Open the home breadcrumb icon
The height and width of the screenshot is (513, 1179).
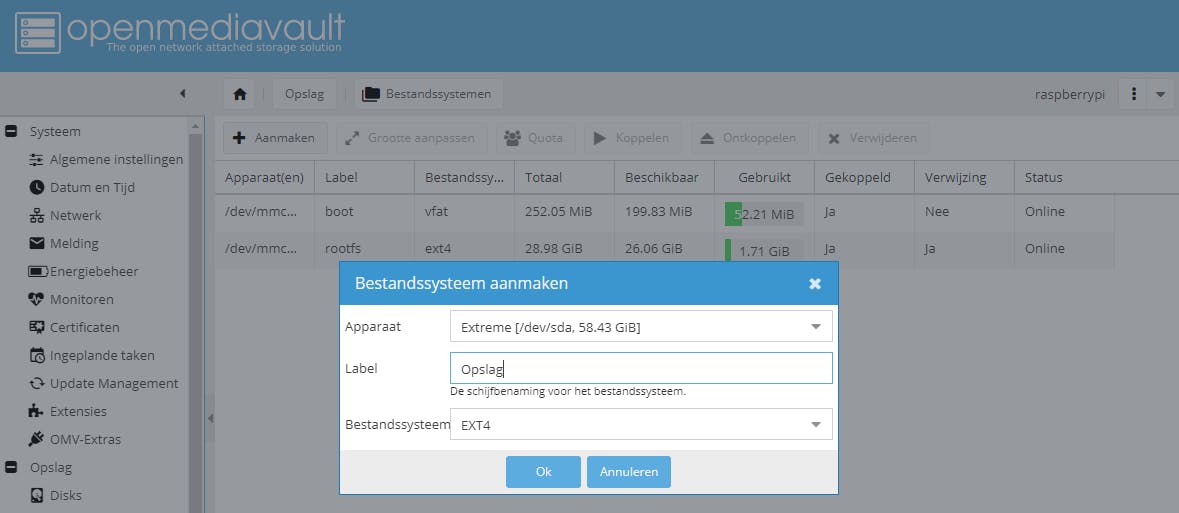coord(240,94)
